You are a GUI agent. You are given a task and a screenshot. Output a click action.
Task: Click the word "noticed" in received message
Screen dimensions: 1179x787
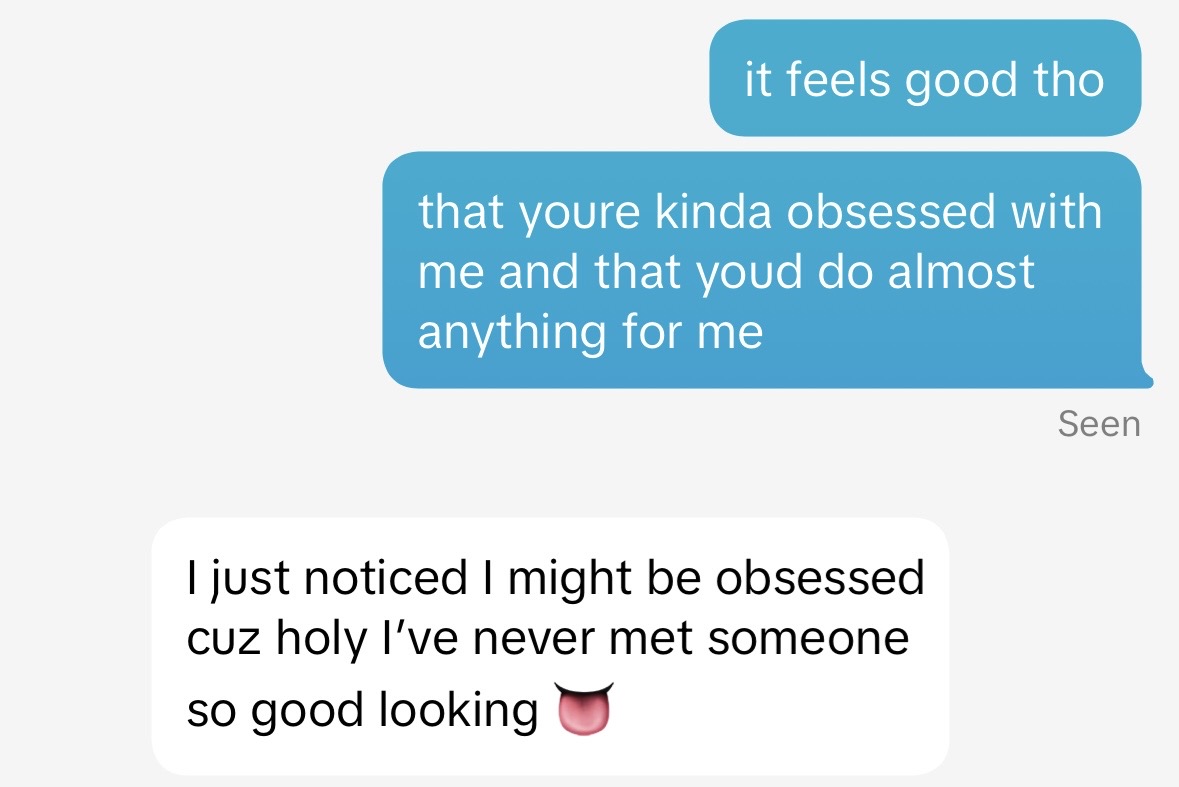pyautogui.click(x=385, y=578)
